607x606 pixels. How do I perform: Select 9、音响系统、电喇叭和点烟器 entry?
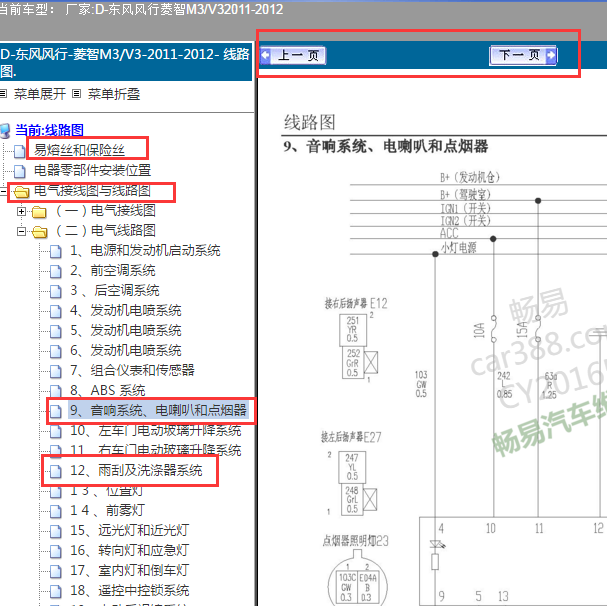pos(158,410)
